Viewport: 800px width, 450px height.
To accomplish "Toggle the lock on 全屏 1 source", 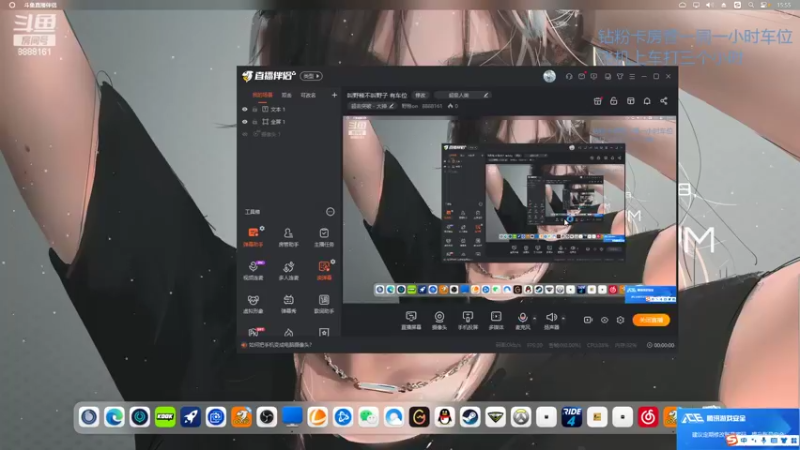I will [255, 122].
